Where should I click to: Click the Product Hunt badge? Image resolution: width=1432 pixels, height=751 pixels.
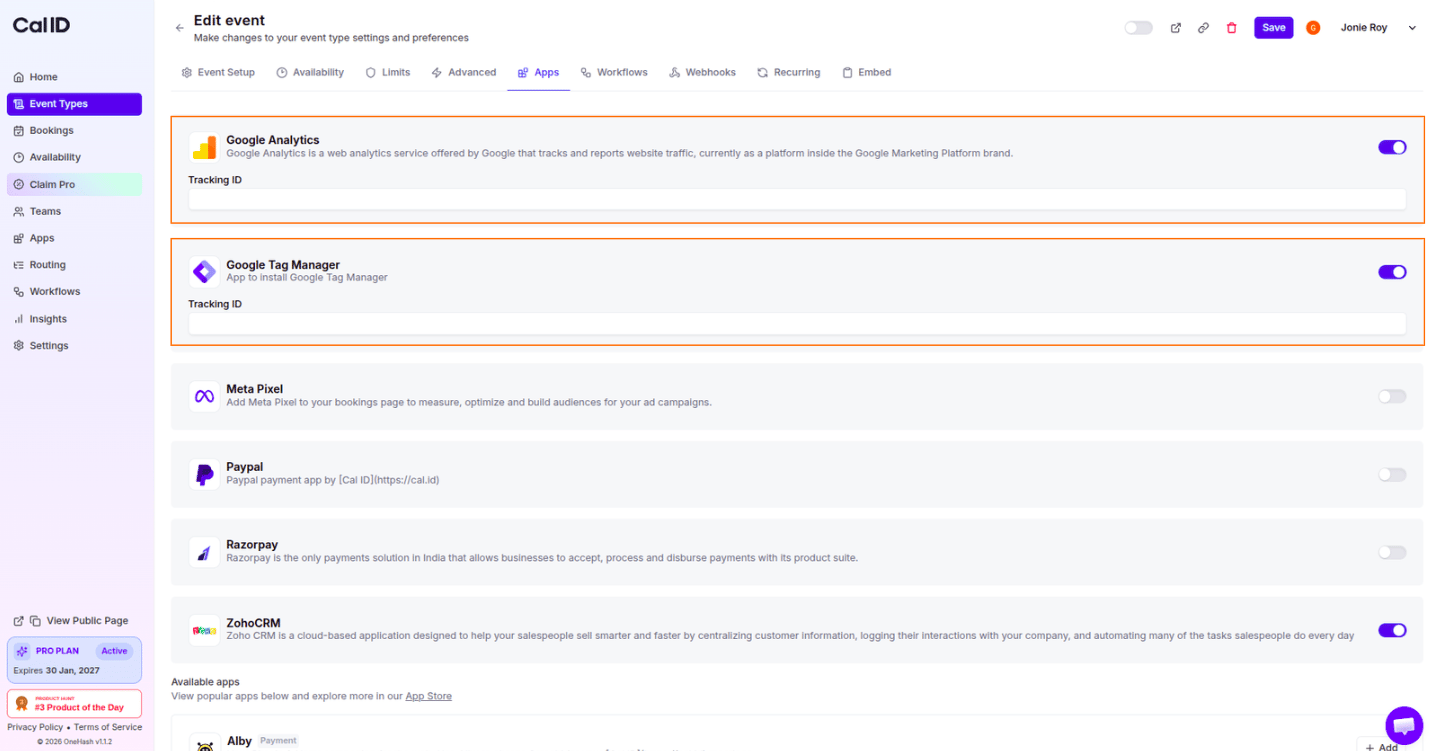[x=74, y=703]
